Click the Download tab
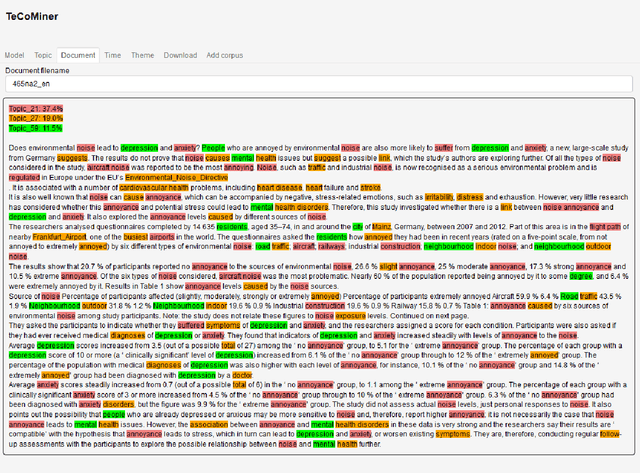640x473 pixels. (180, 55)
